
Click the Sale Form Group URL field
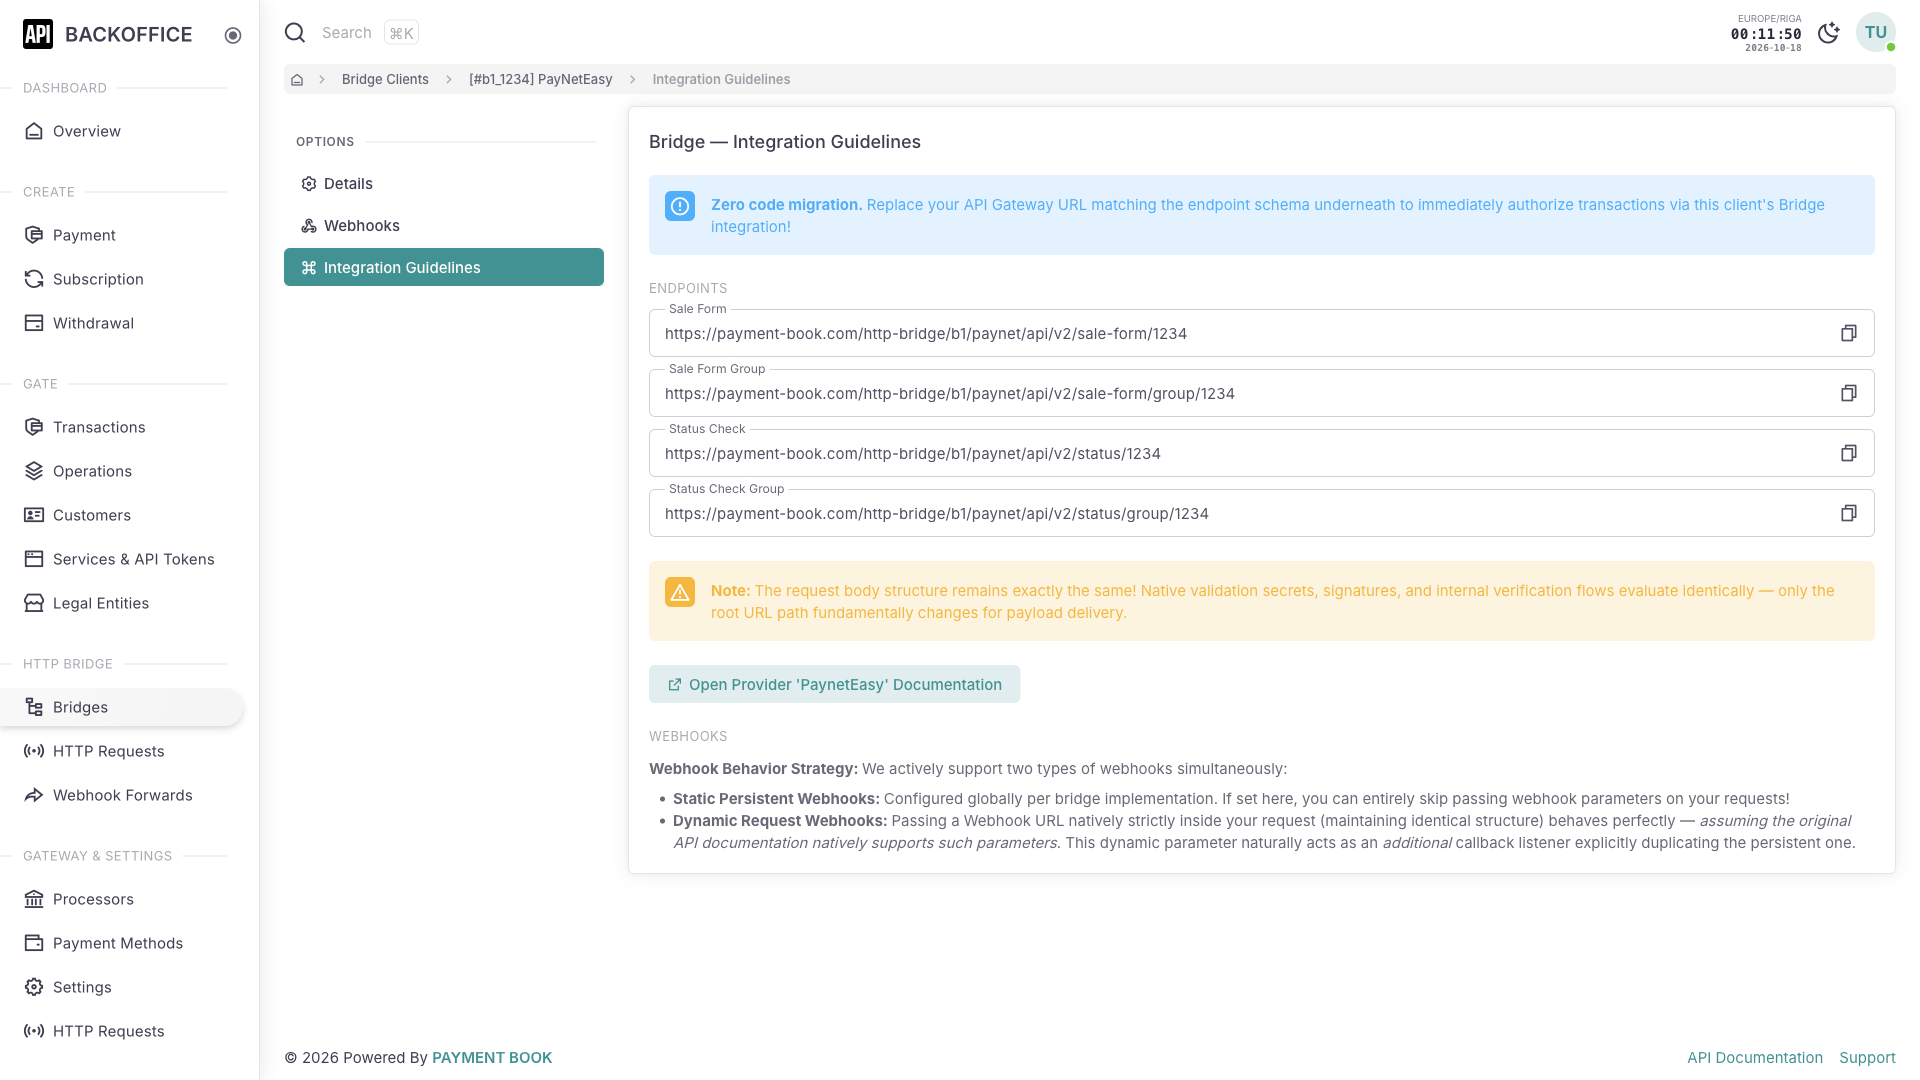[x=1261, y=393]
